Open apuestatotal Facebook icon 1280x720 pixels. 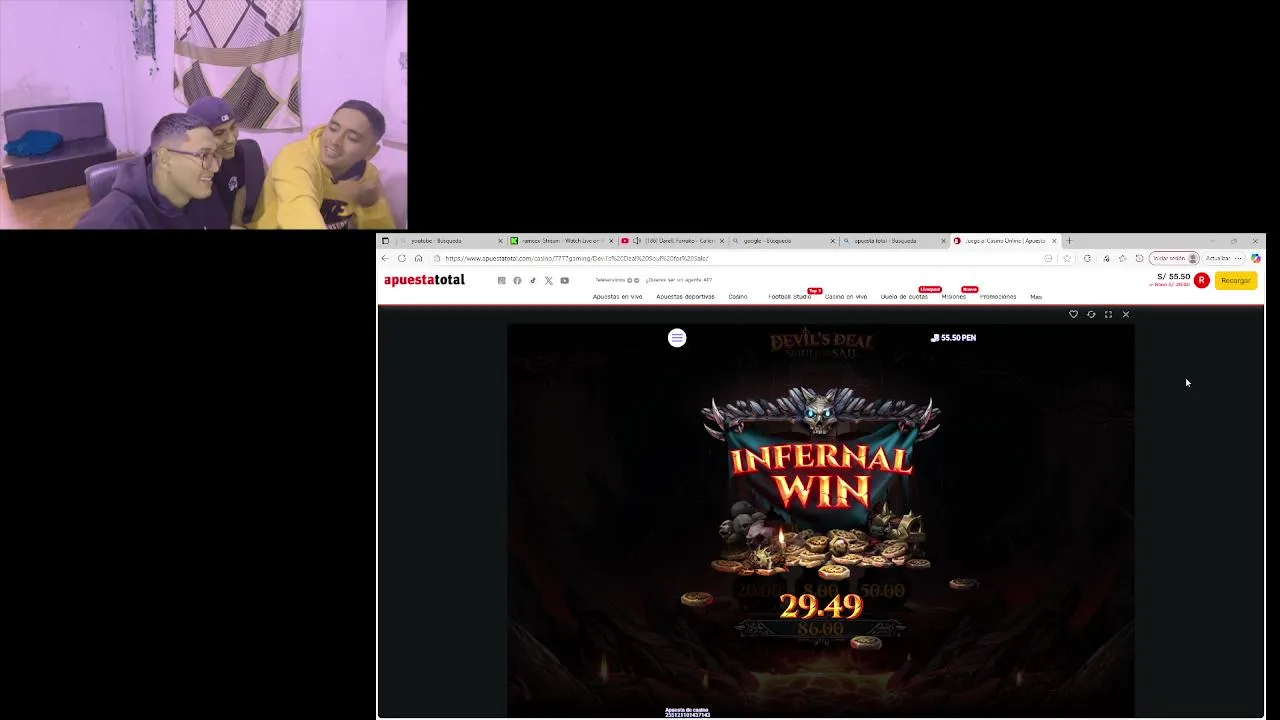point(517,281)
